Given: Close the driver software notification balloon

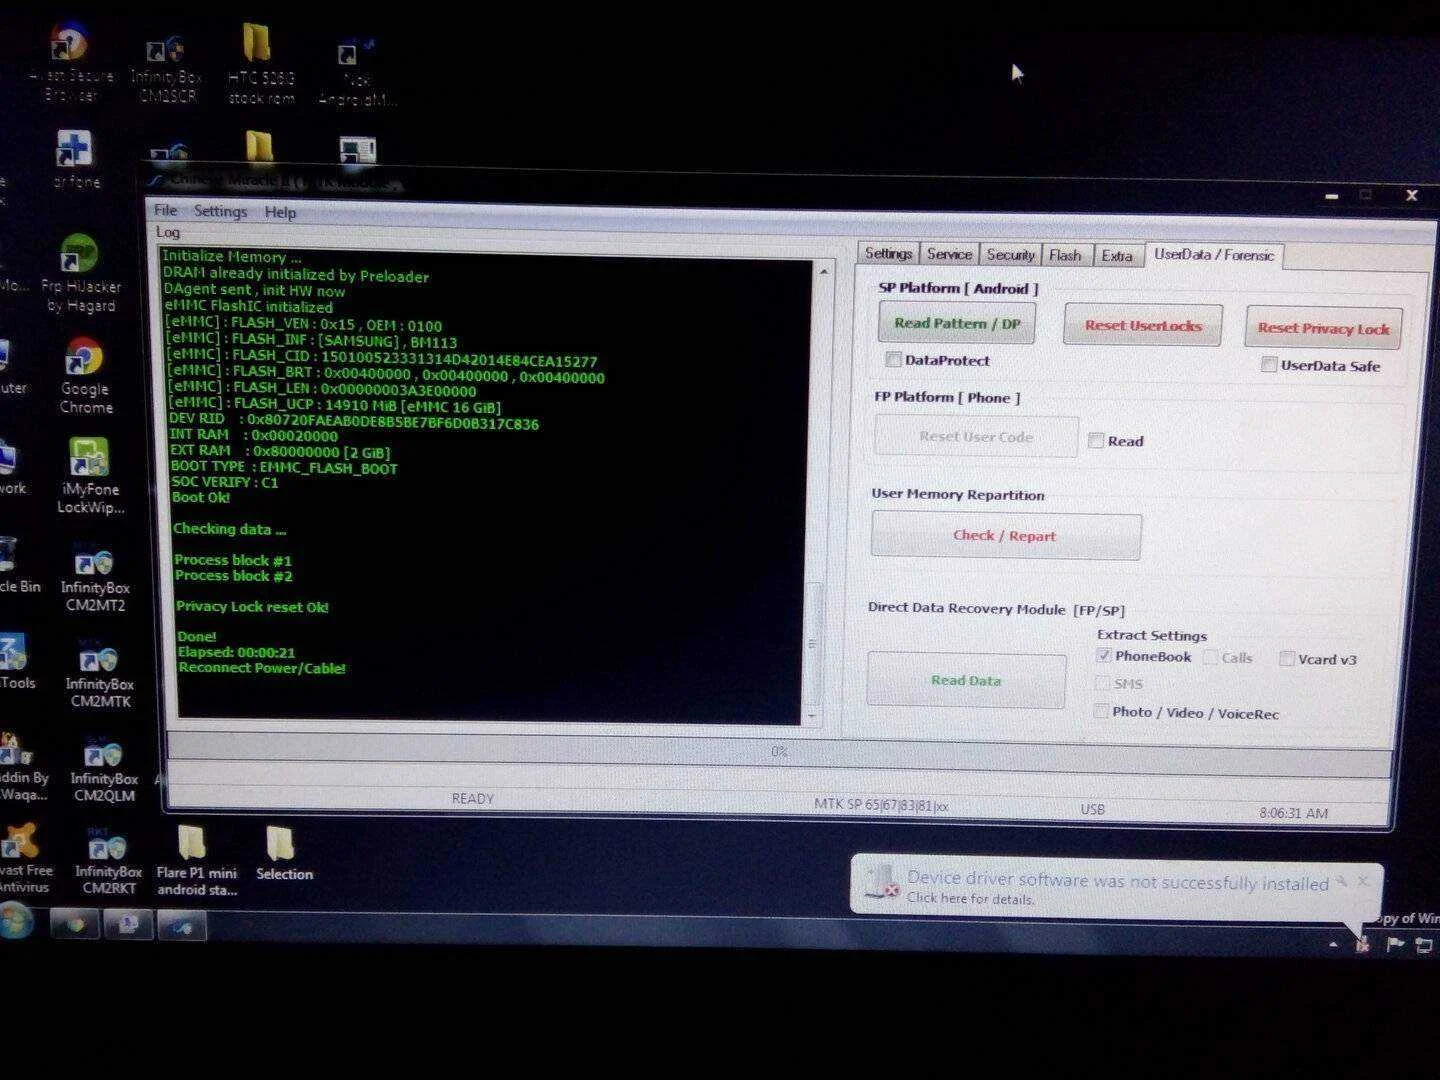Looking at the screenshot, I should [1362, 881].
